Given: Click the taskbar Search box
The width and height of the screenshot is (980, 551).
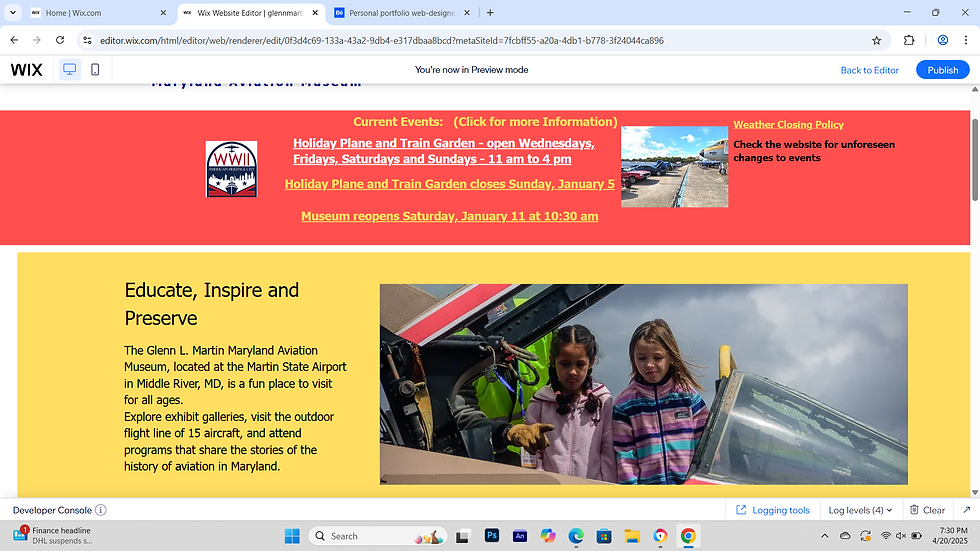Looking at the screenshot, I should [x=378, y=536].
